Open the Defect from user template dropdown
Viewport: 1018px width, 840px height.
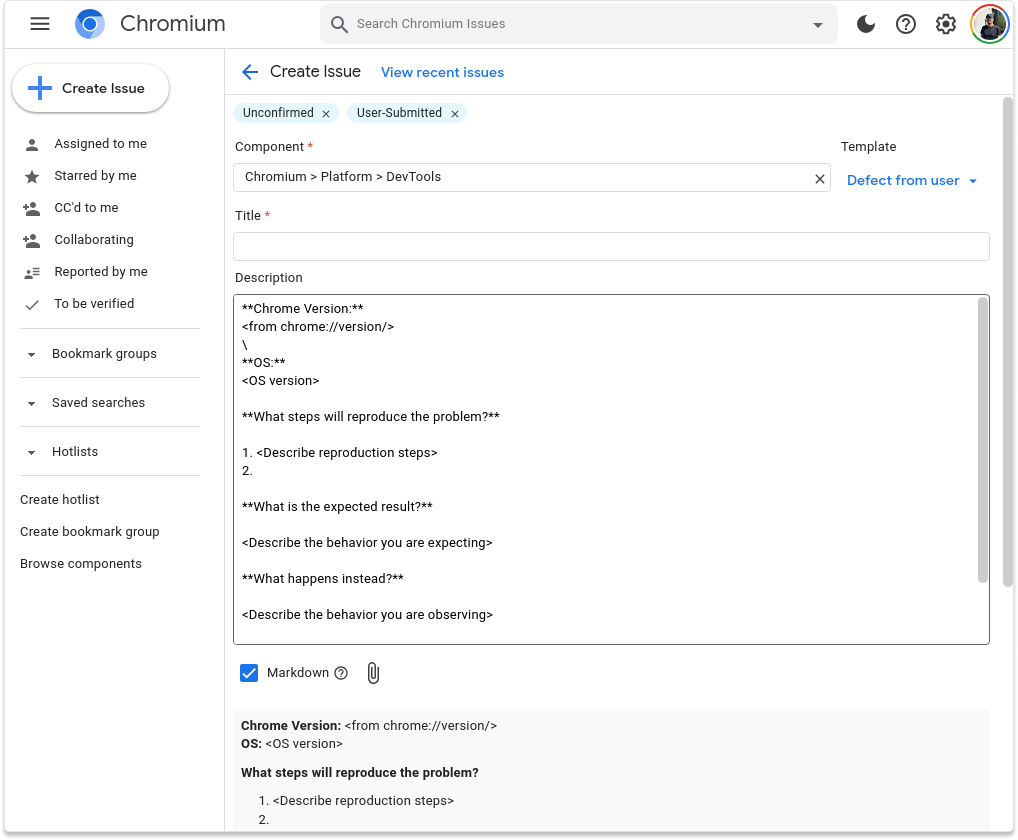911,181
